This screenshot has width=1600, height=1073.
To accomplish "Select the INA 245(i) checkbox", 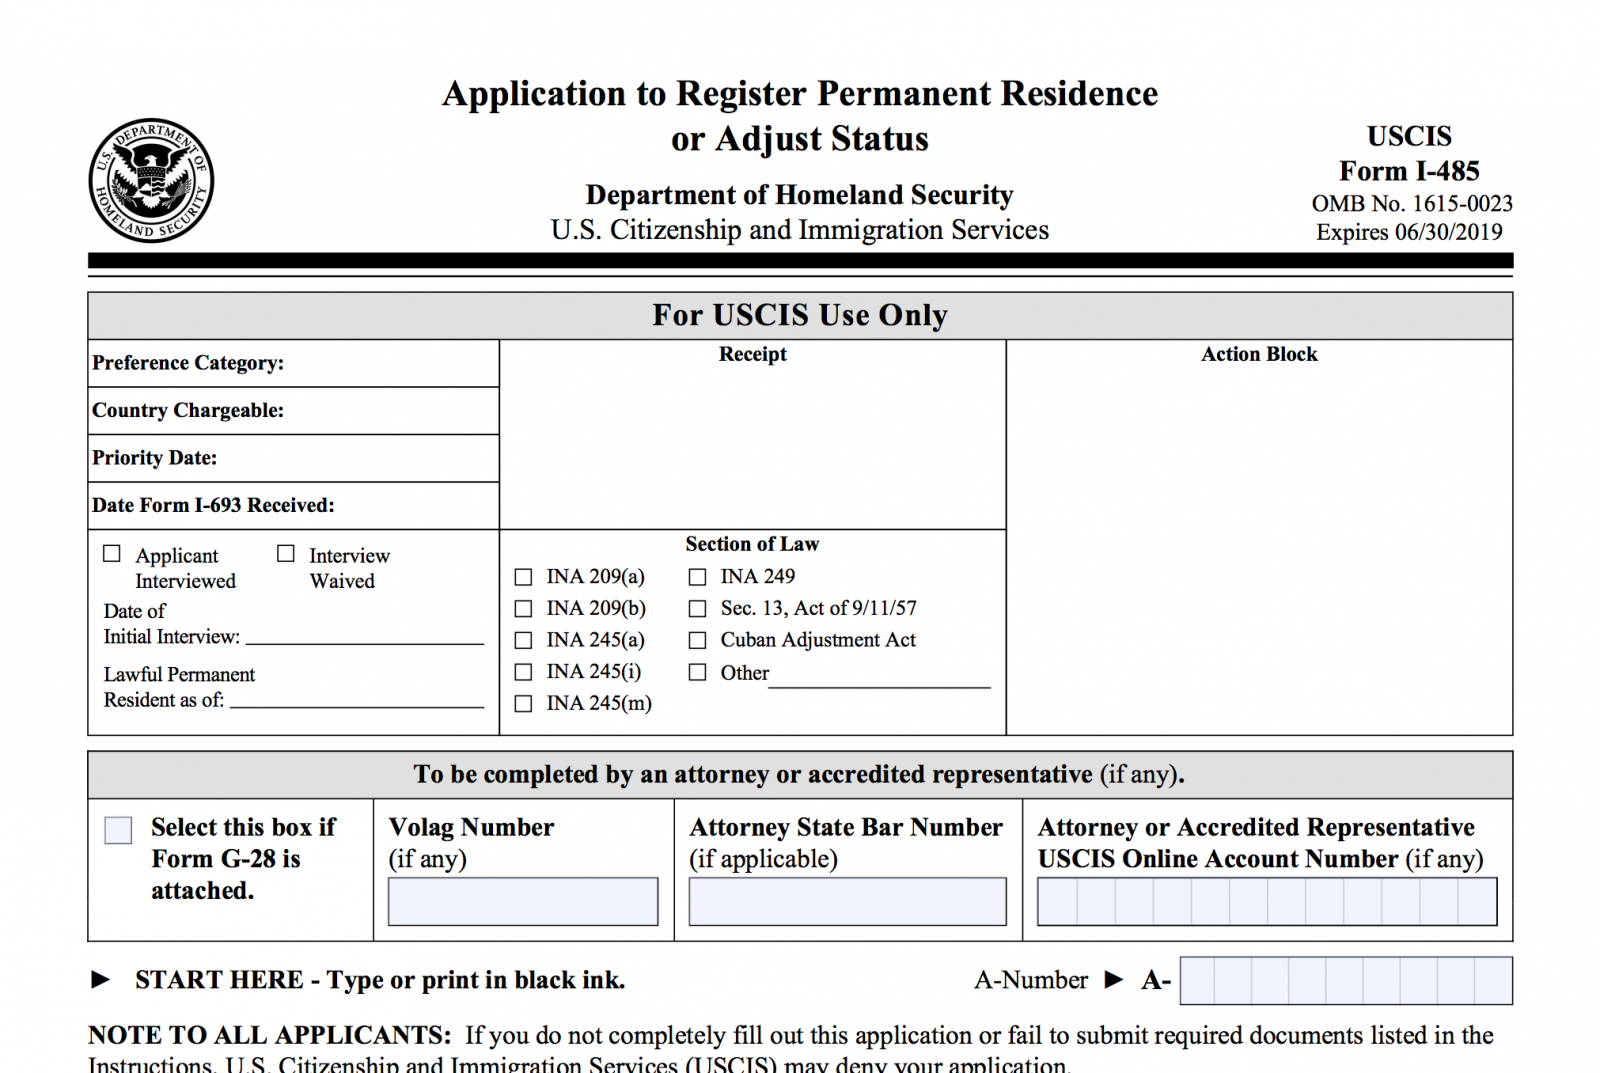I will tap(523, 672).
